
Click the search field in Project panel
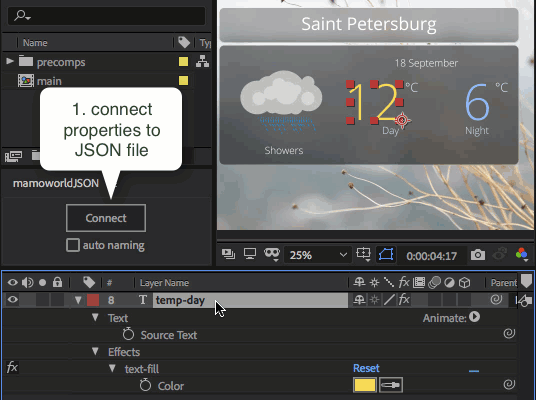(x=107, y=16)
